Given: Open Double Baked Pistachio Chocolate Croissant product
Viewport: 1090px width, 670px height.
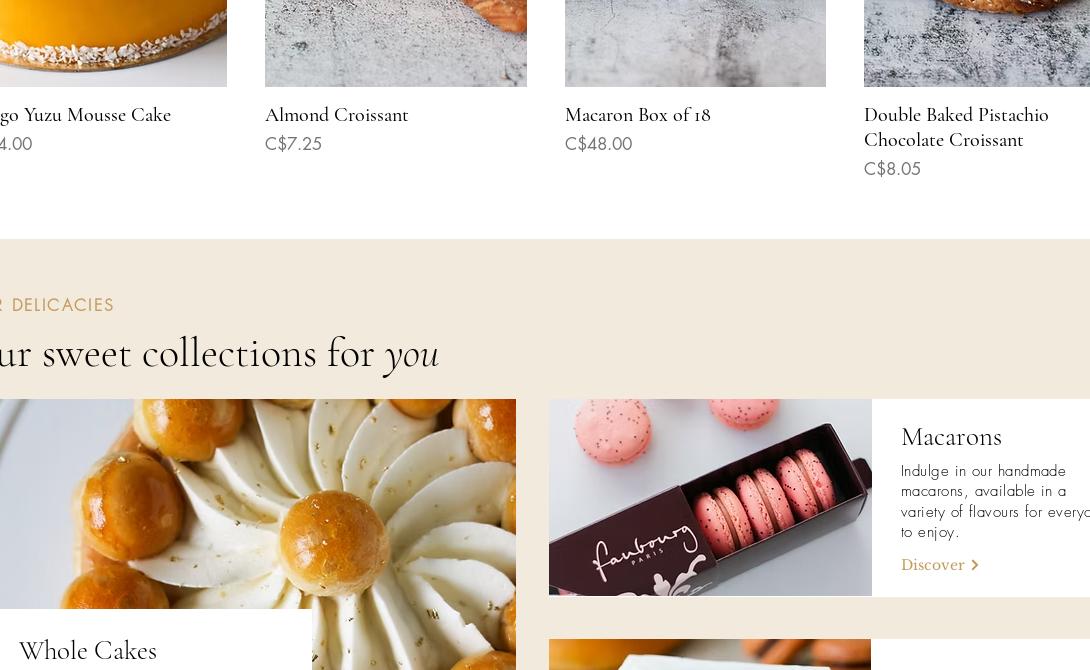Looking at the screenshot, I should [x=956, y=127].
